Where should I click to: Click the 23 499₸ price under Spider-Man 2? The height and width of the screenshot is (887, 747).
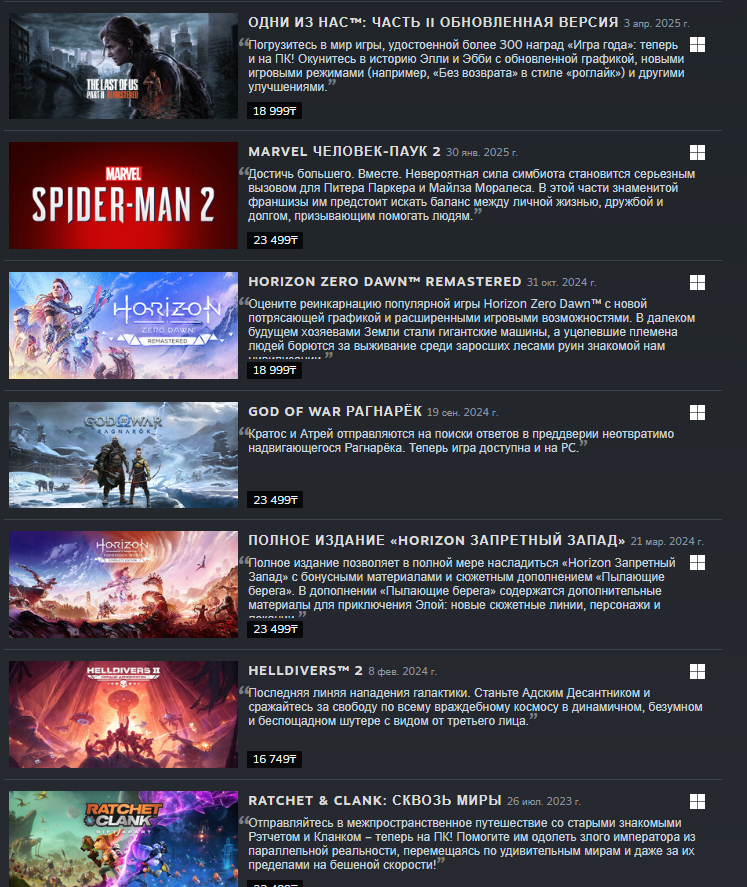[x=275, y=240]
